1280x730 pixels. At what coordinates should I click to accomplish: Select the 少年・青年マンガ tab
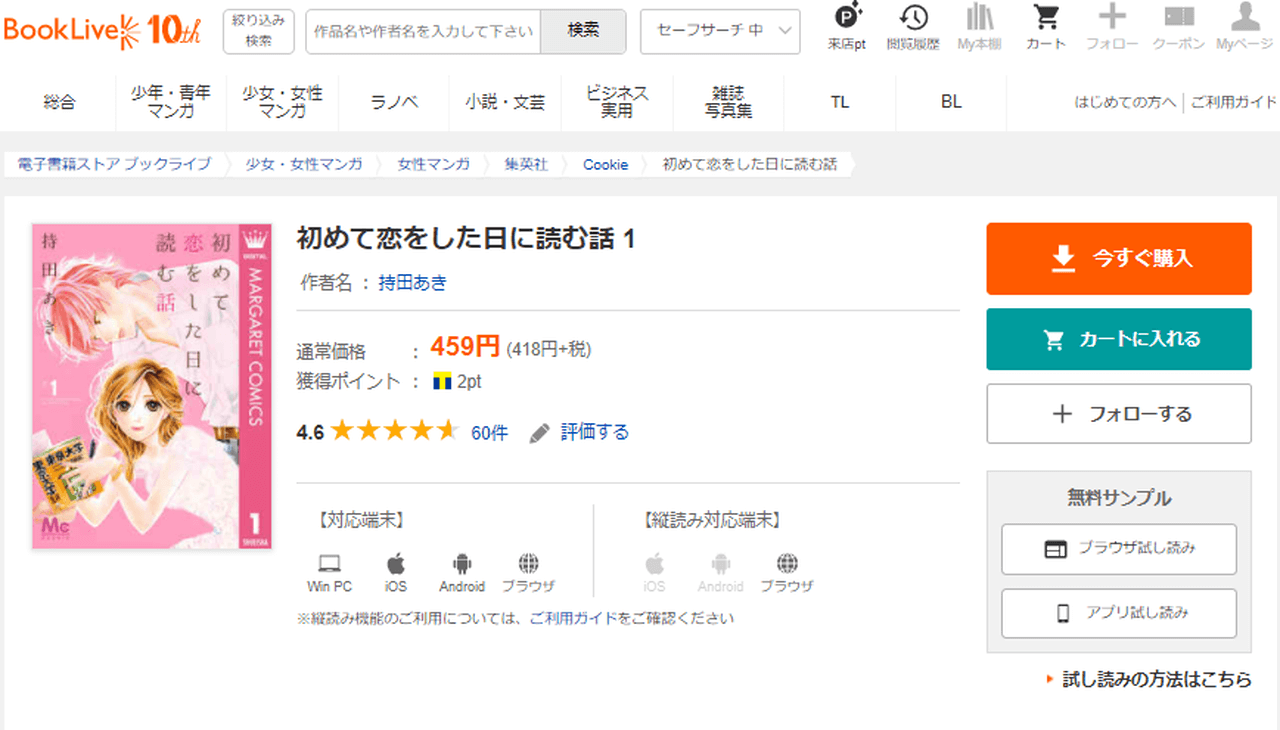pos(171,102)
